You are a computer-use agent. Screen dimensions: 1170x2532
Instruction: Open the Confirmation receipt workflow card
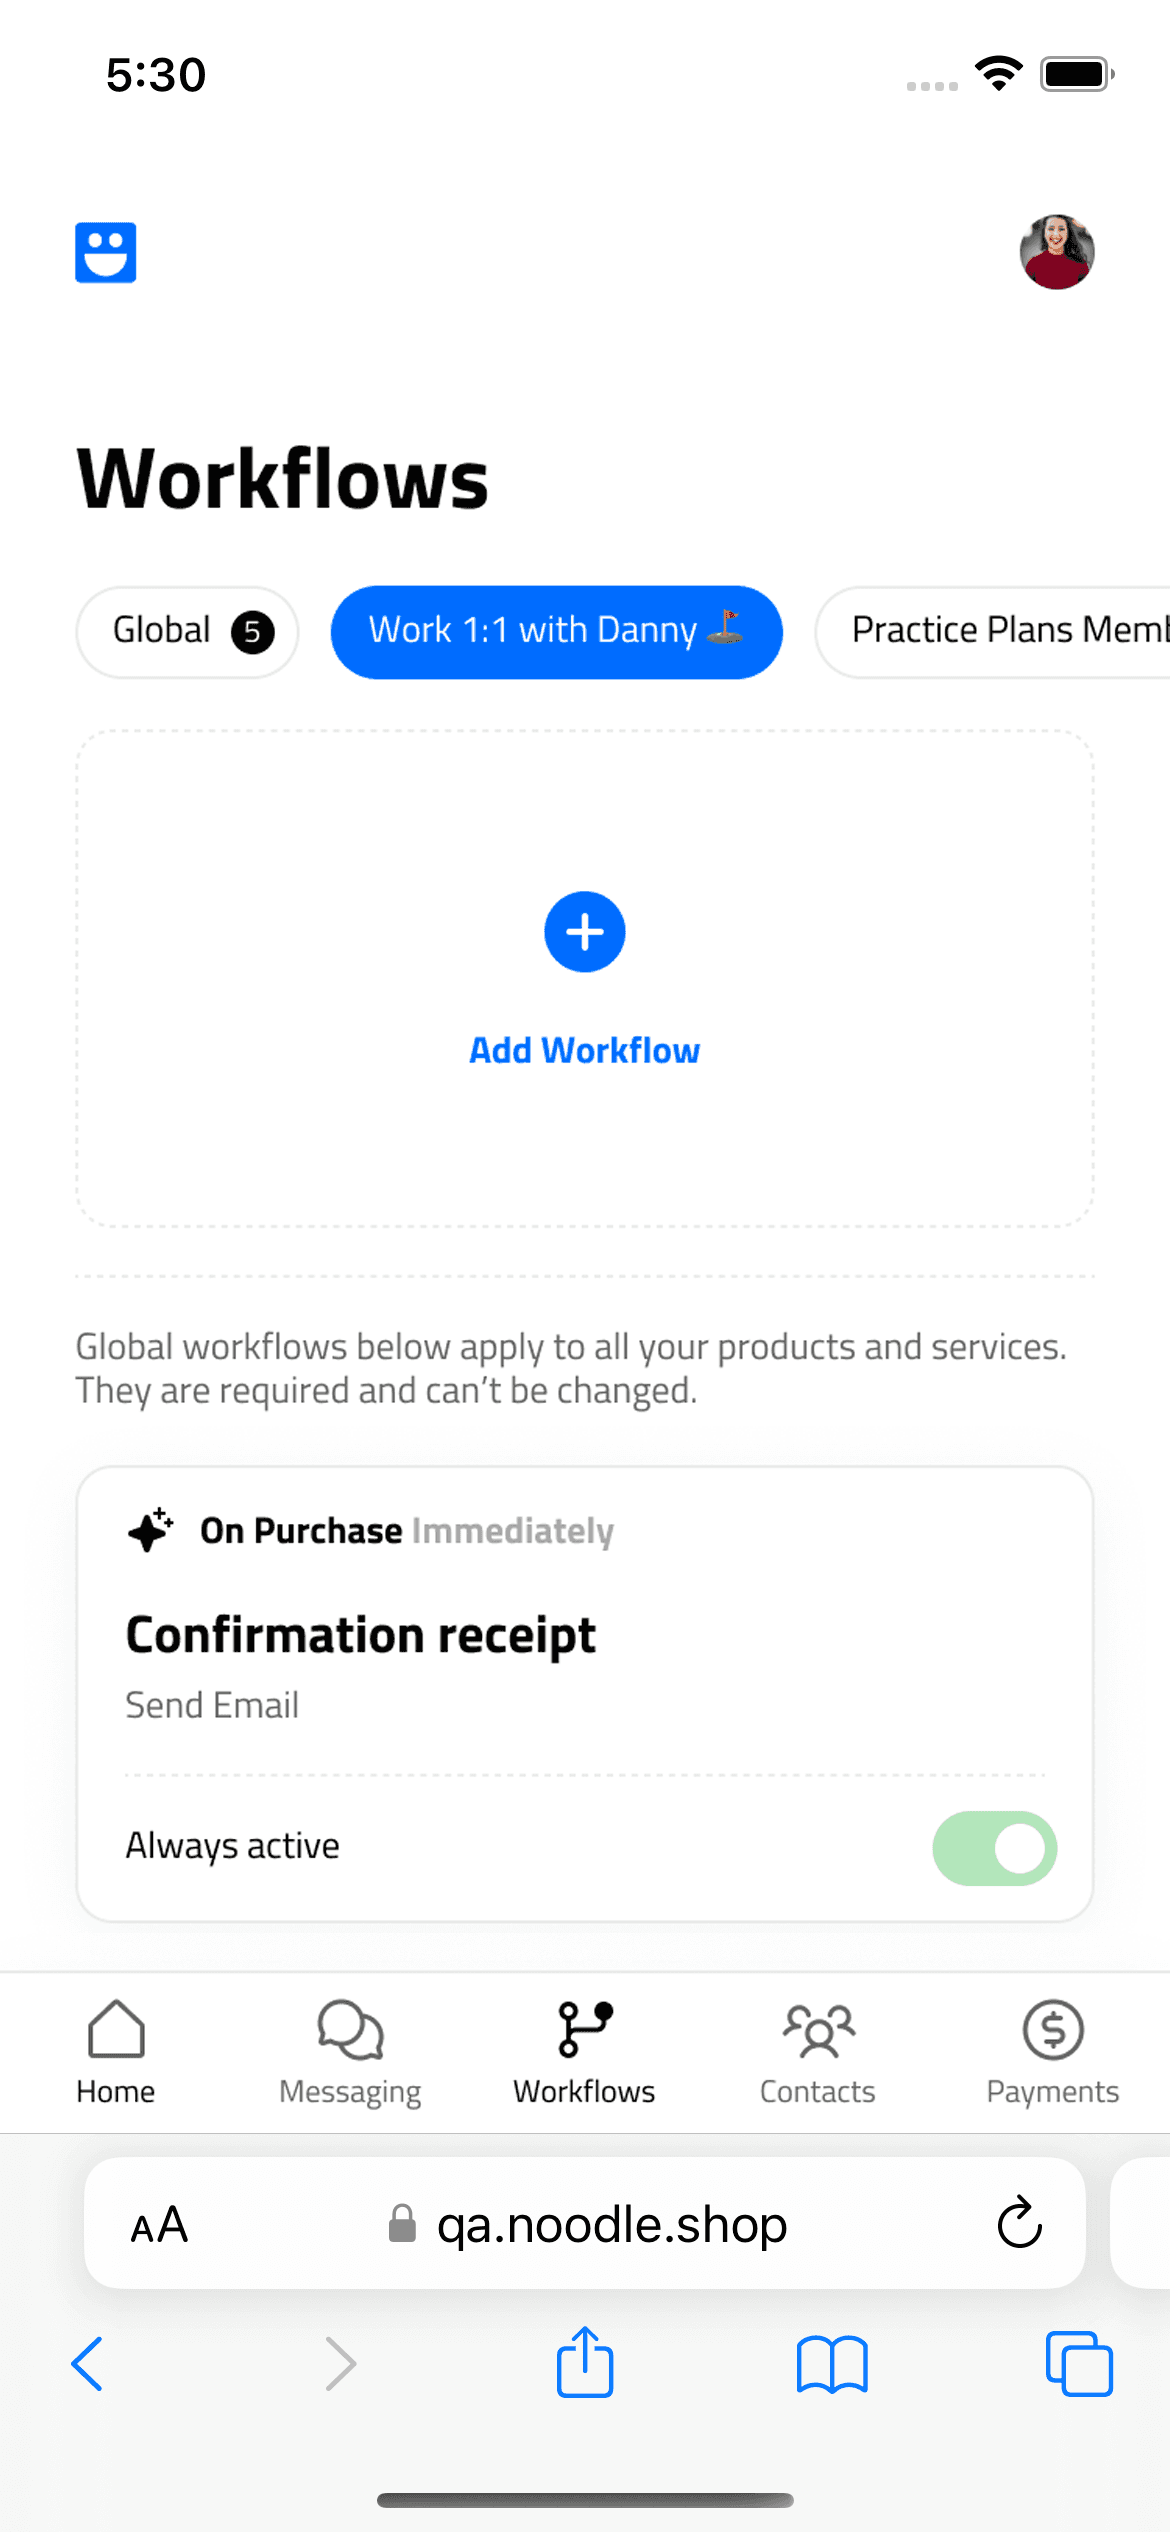pyautogui.click(x=585, y=1694)
